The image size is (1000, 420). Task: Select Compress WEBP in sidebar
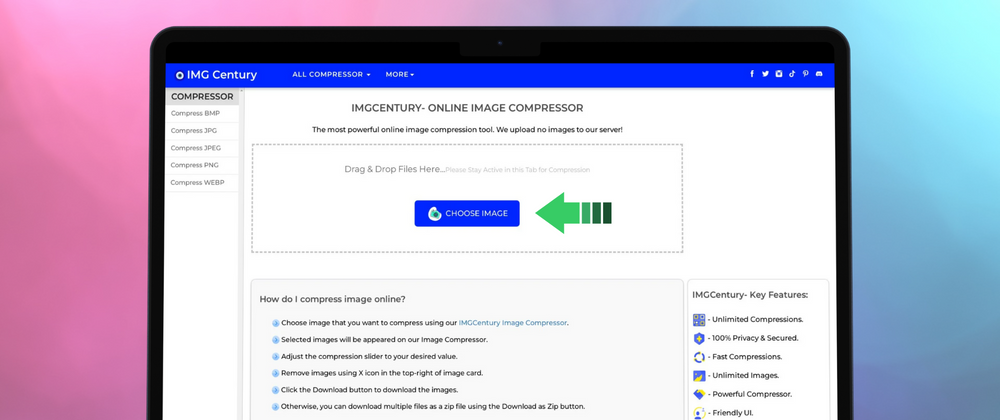(202, 183)
